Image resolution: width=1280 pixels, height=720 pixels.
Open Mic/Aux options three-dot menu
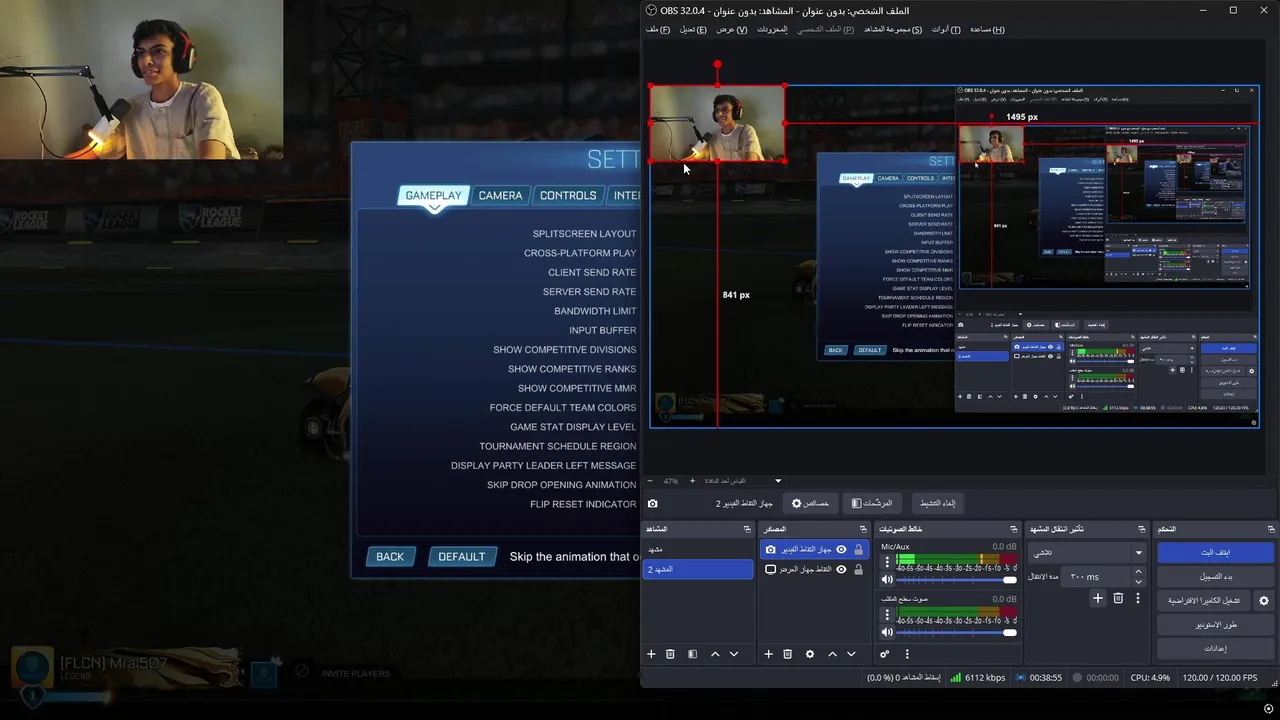887,562
